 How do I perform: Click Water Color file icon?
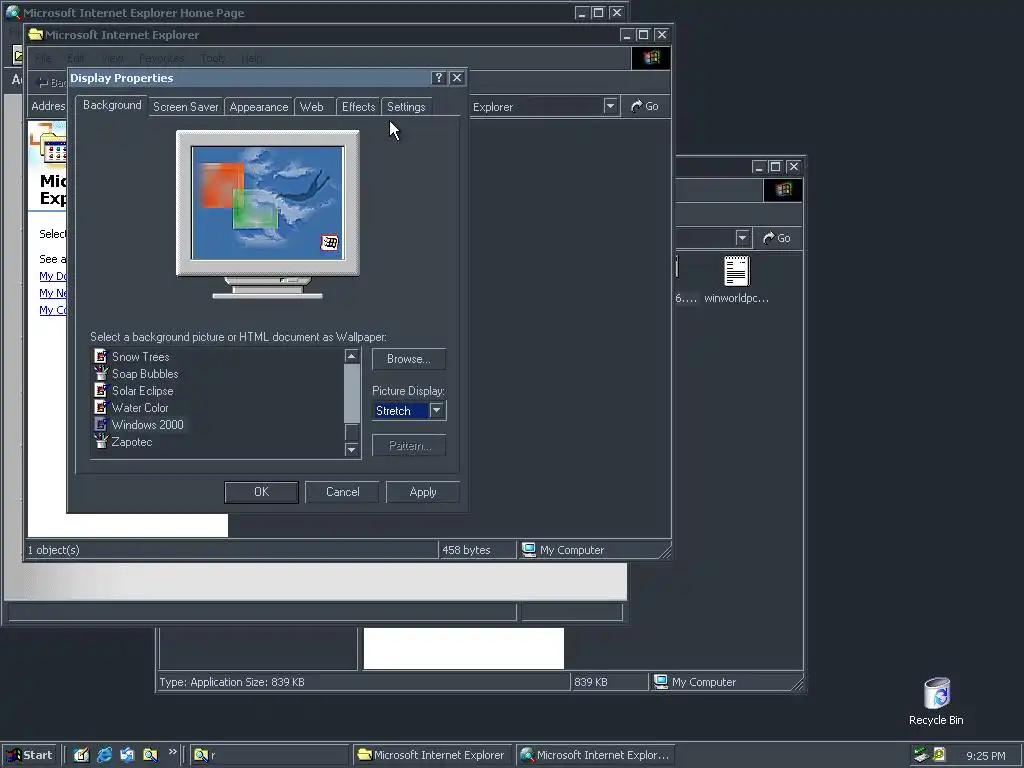(x=101, y=408)
